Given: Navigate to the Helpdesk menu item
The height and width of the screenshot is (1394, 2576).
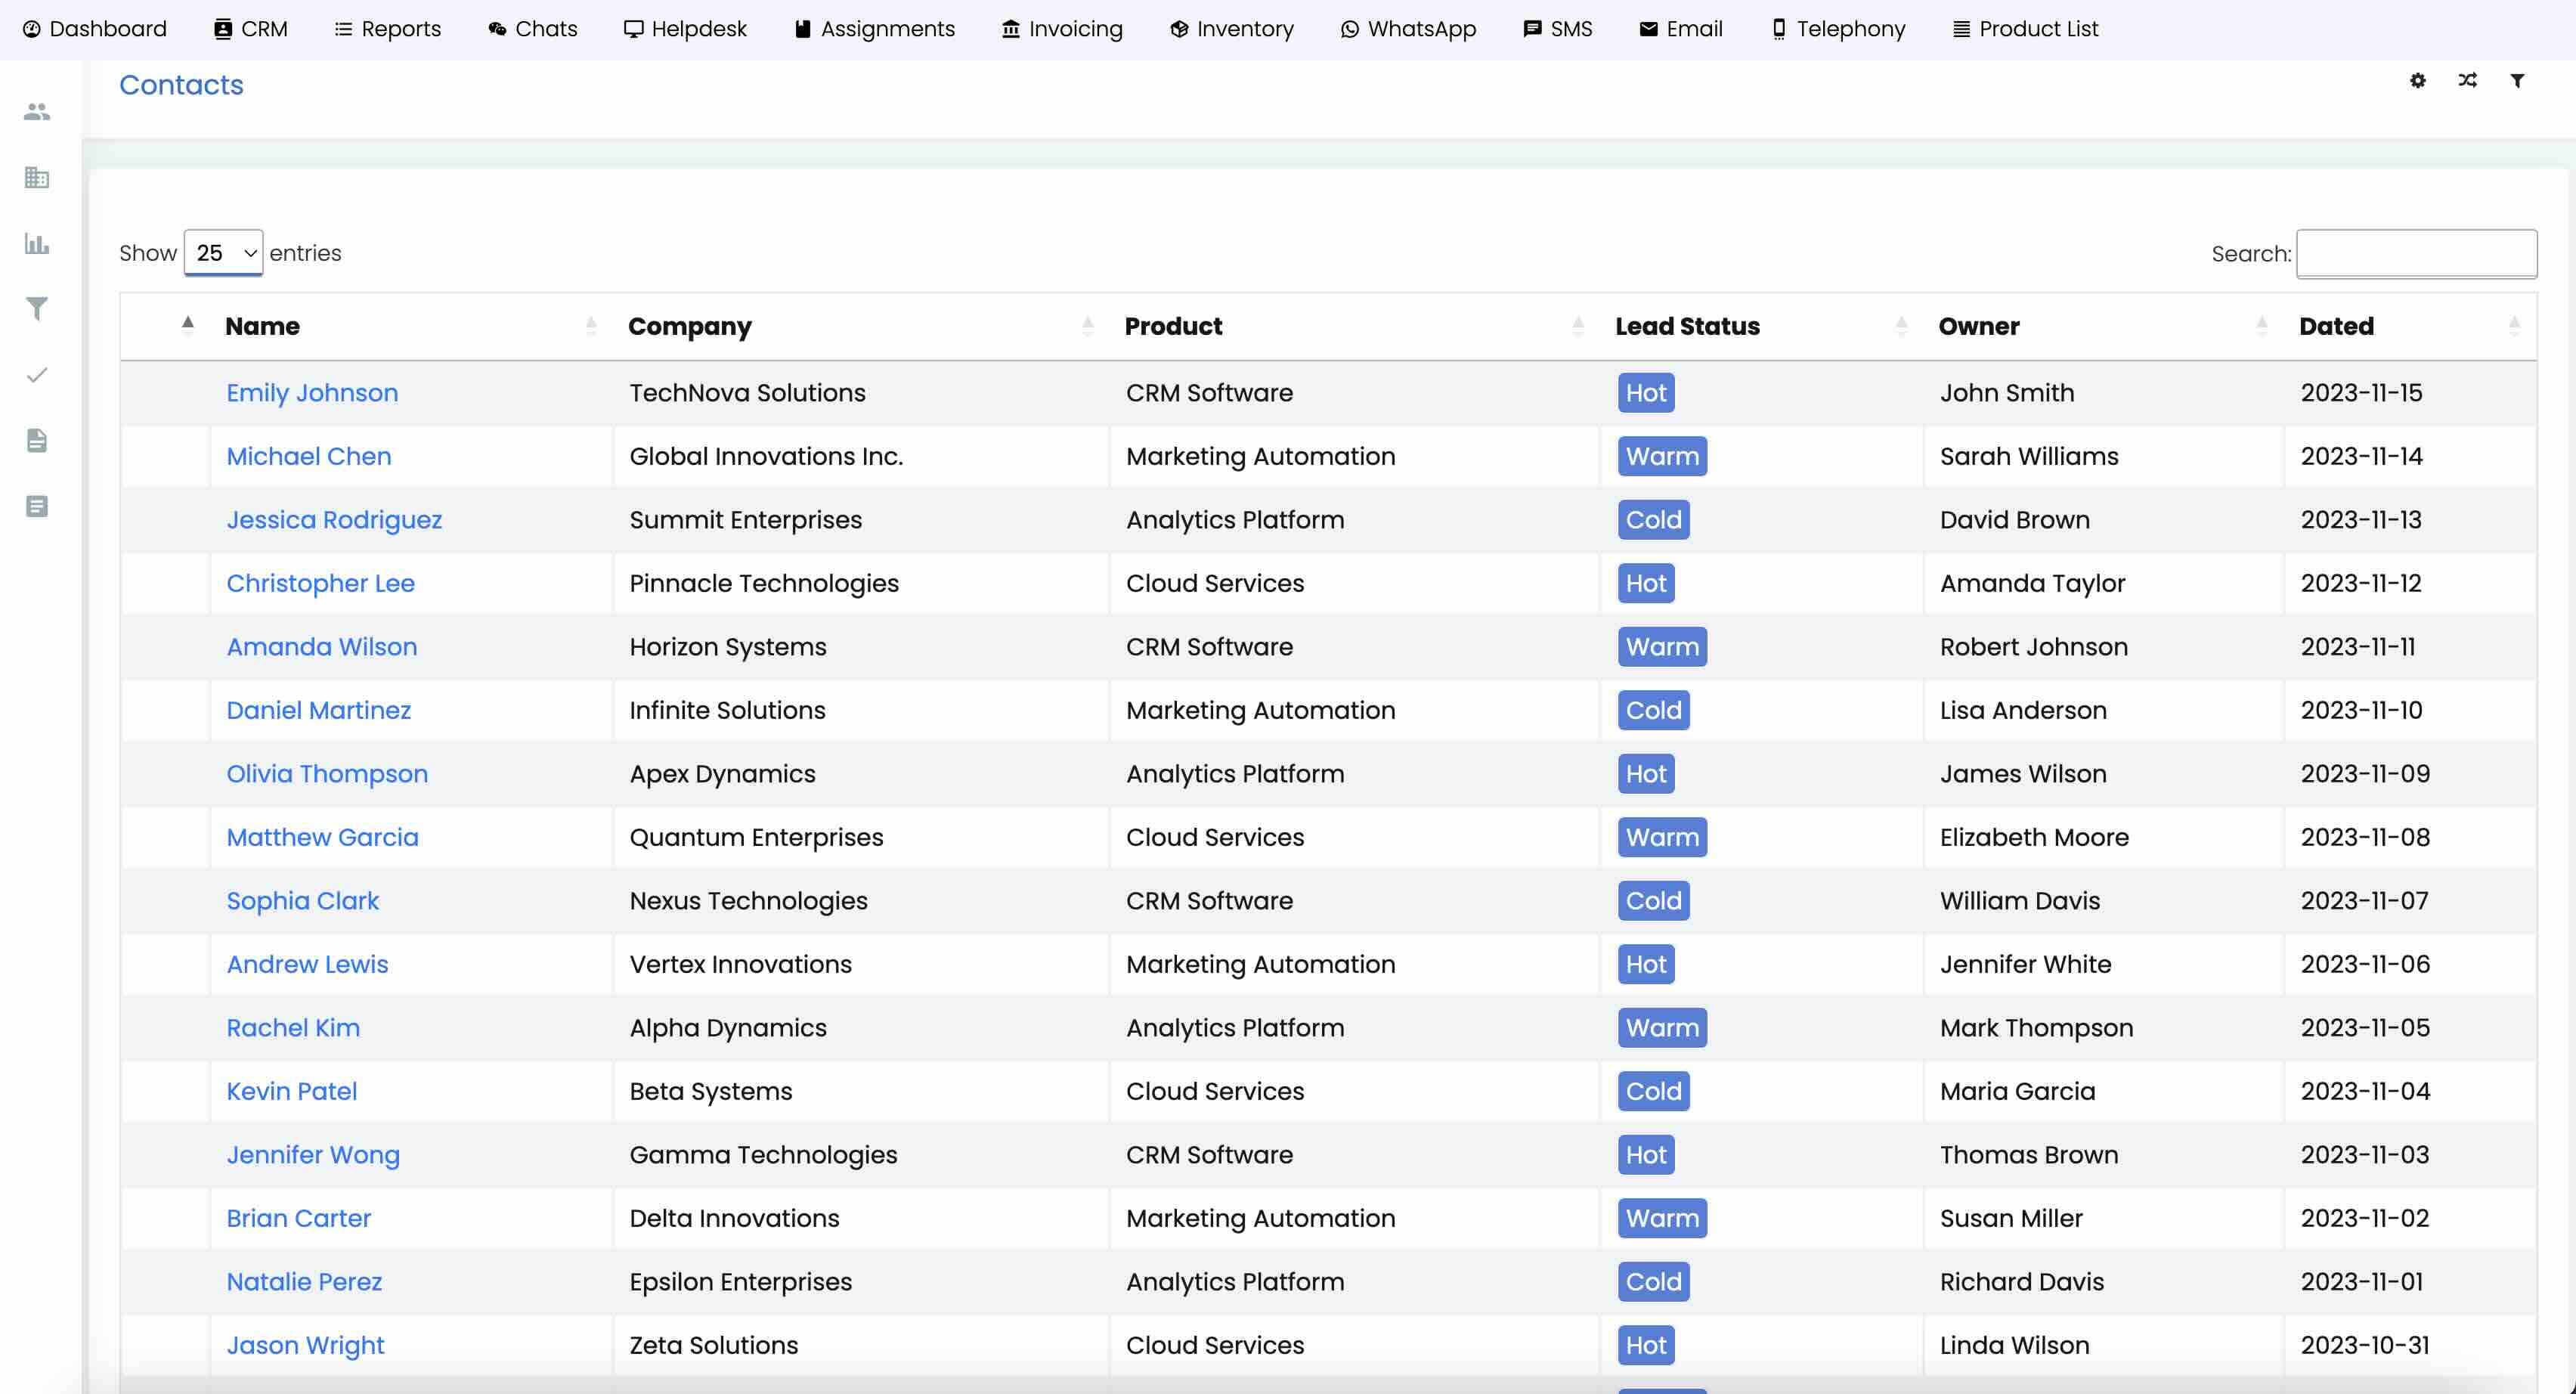Looking at the screenshot, I should coord(686,28).
